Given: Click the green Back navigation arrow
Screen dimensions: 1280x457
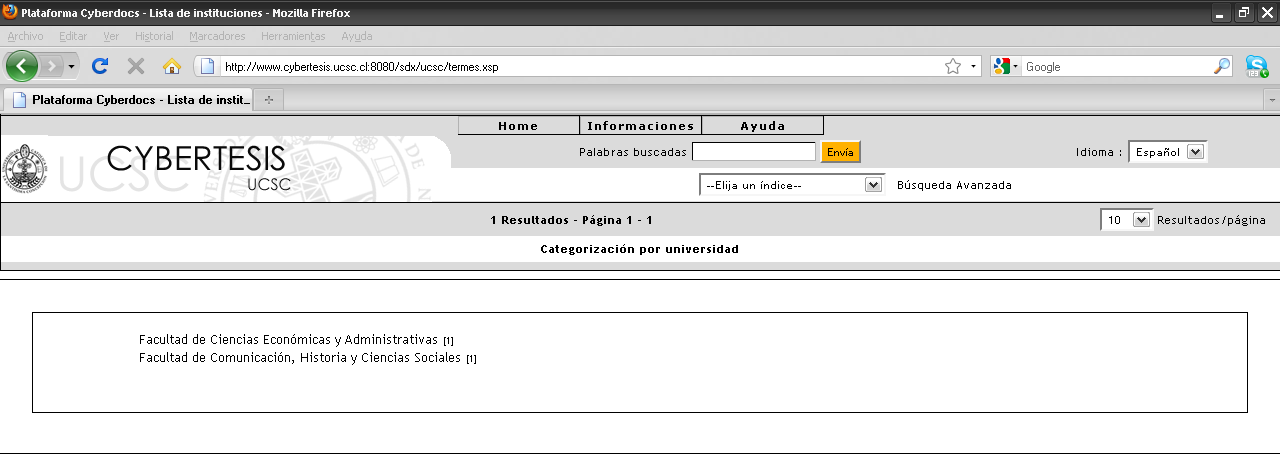Looking at the screenshot, I should tap(22, 66).
